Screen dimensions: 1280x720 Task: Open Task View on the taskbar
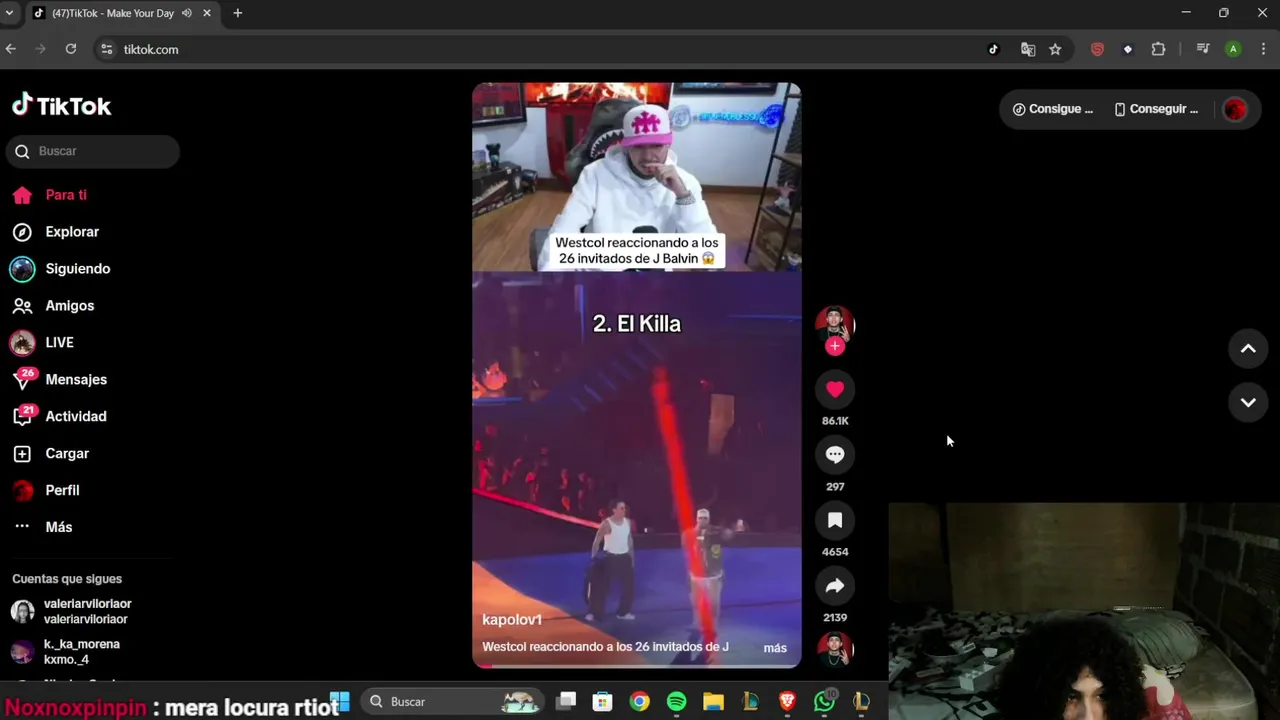tap(566, 702)
